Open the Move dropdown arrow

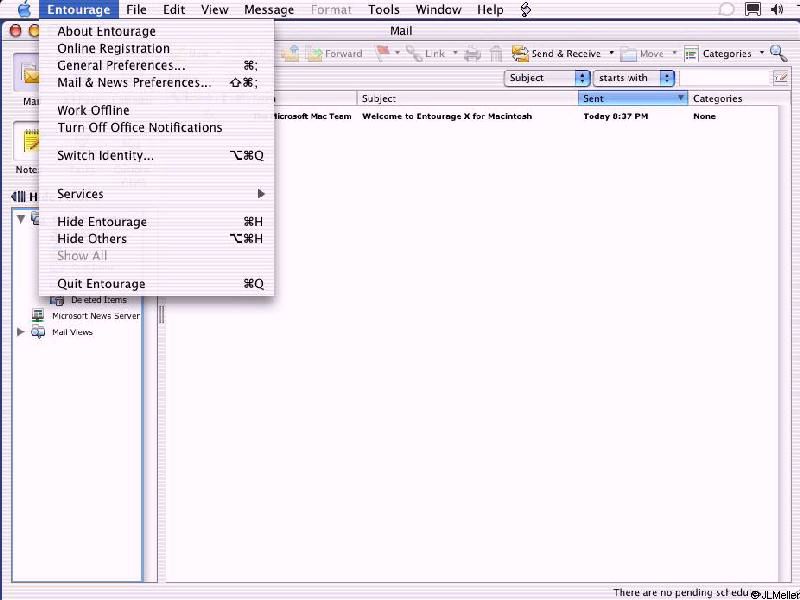pos(674,53)
